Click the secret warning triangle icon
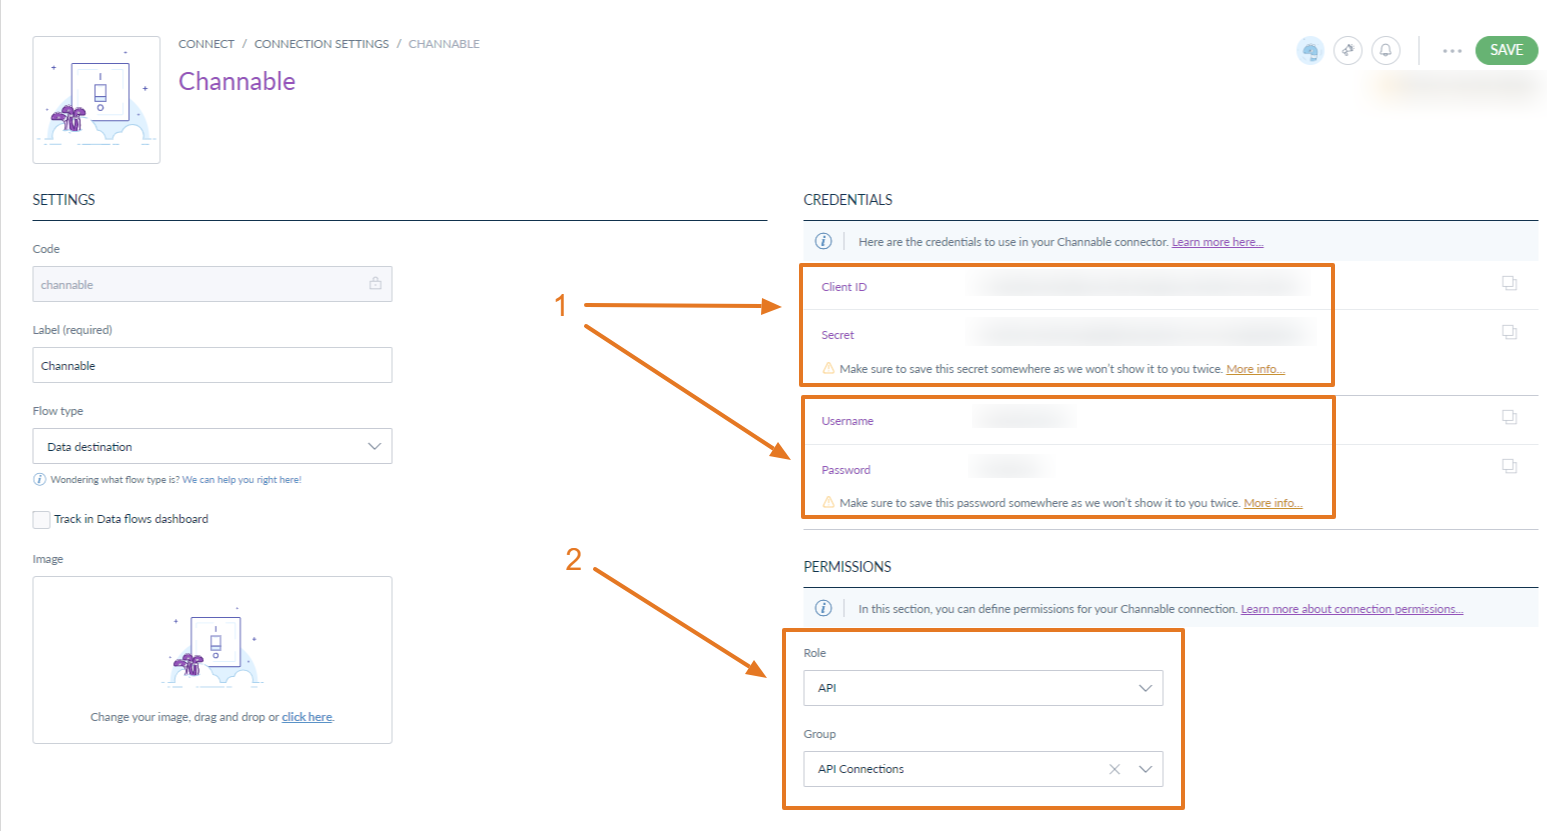 (828, 368)
